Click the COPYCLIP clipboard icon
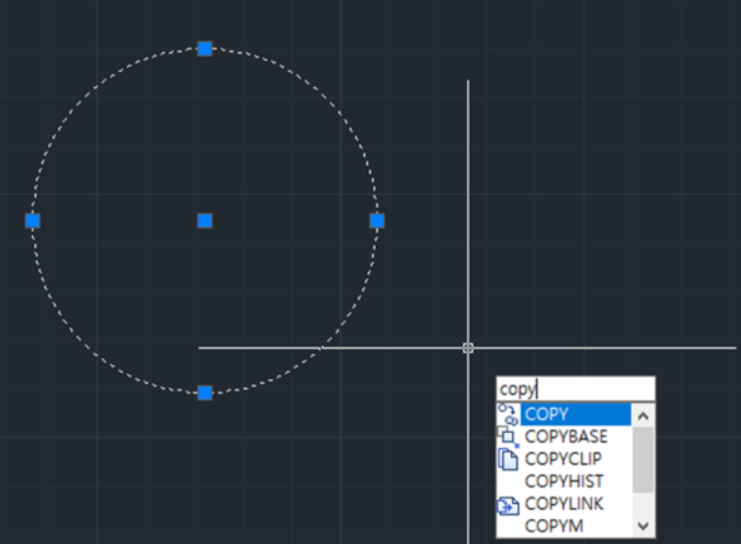The width and height of the screenshot is (741, 544). click(508, 459)
